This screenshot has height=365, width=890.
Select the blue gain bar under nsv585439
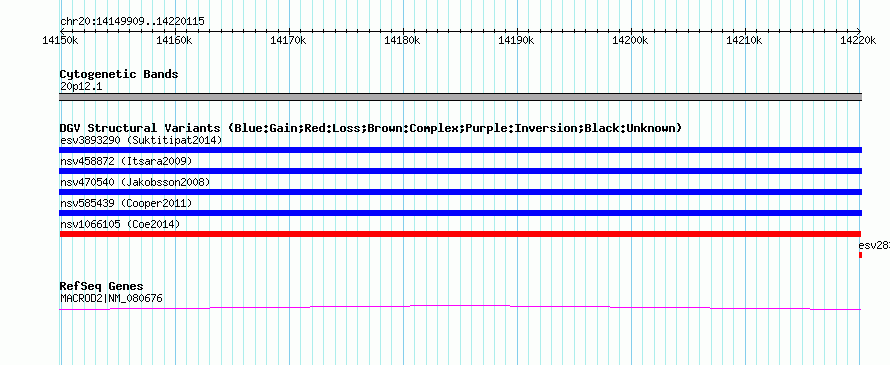click(460, 213)
